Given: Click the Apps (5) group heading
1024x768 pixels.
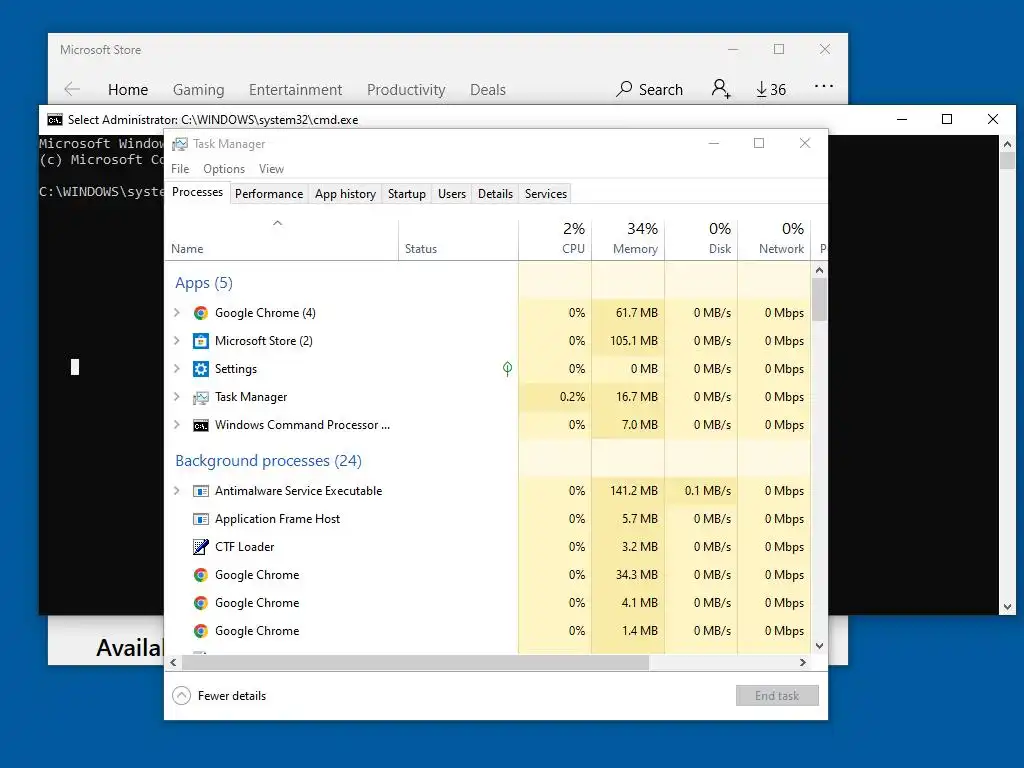Looking at the screenshot, I should [x=204, y=283].
